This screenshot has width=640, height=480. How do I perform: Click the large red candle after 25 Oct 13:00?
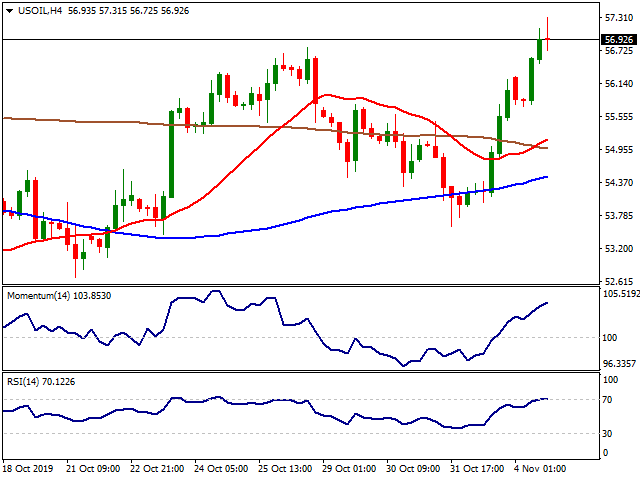click(316, 80)
